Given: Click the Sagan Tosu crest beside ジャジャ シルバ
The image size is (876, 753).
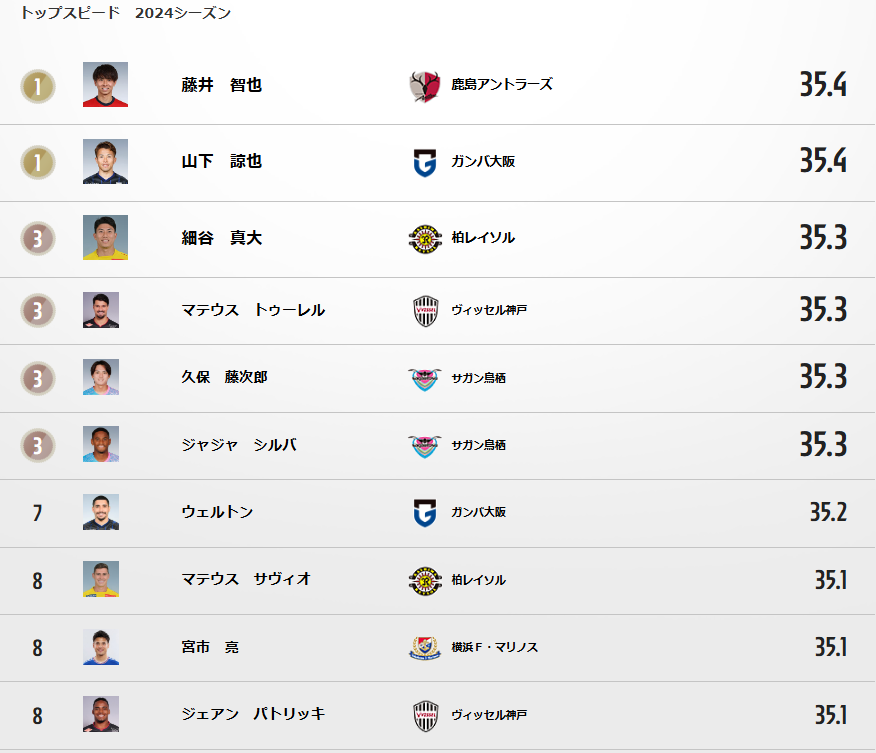Looking at the screenshot, I should [x=425, y=447].
